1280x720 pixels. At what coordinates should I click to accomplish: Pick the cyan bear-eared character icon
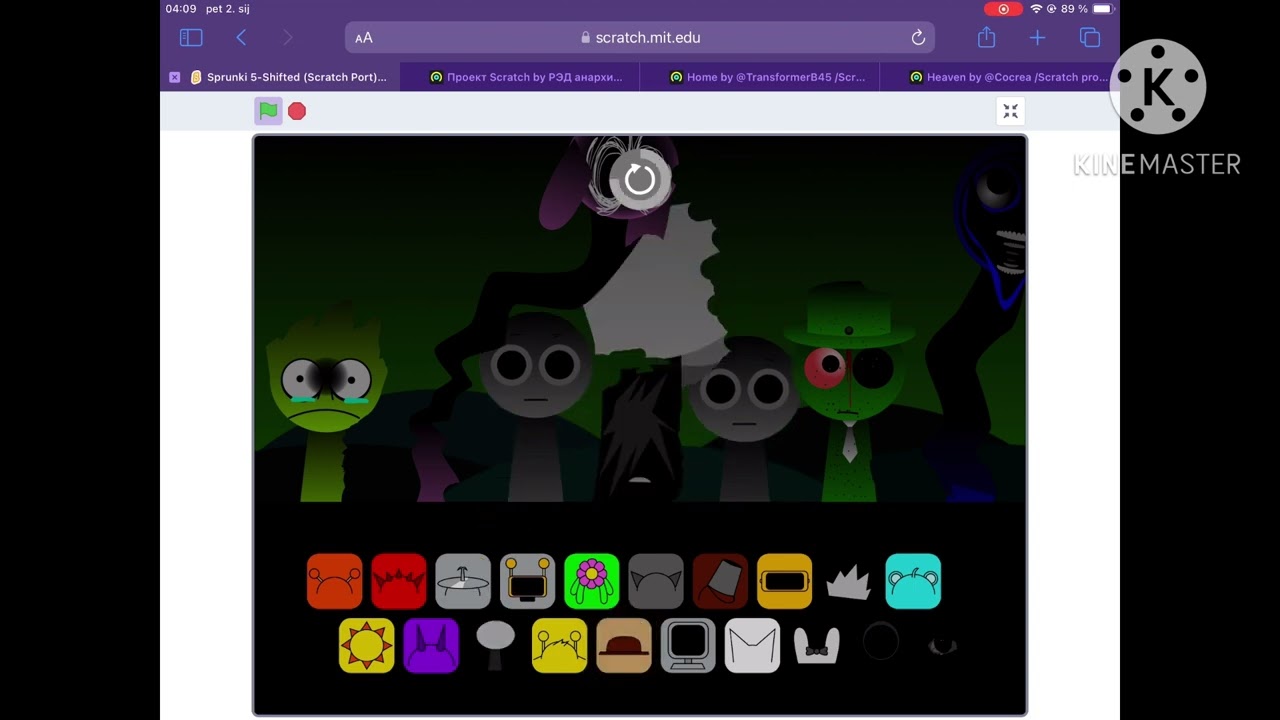913,581
